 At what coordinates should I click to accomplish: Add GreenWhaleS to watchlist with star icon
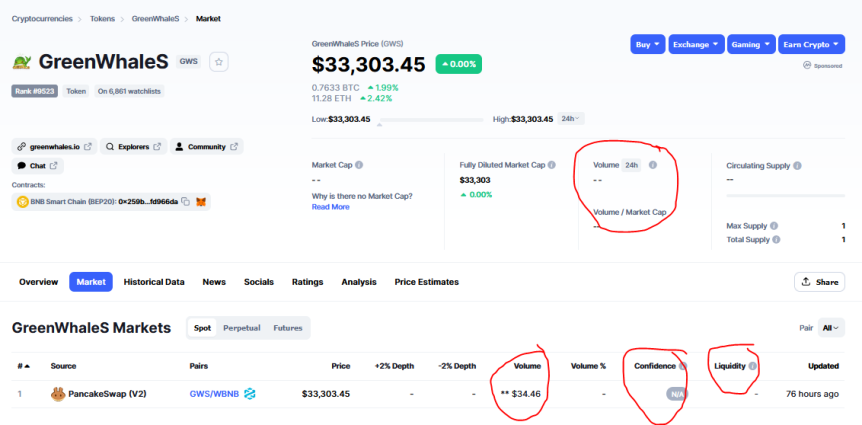click(219, 62)
